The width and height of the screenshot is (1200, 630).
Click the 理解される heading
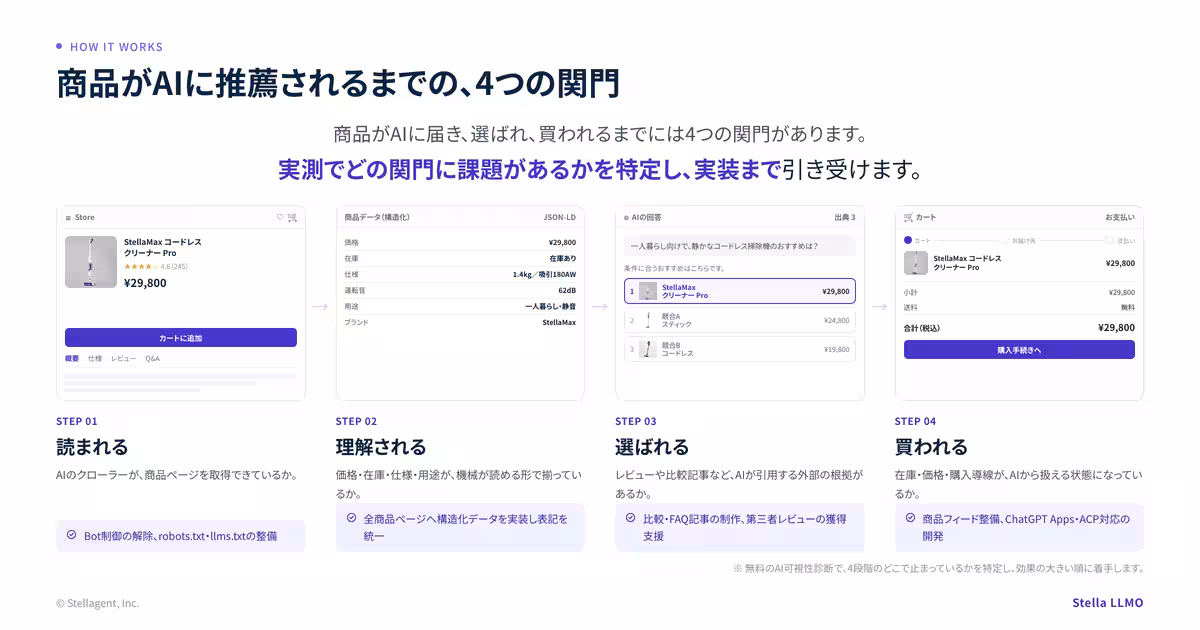tap(381, 447)
